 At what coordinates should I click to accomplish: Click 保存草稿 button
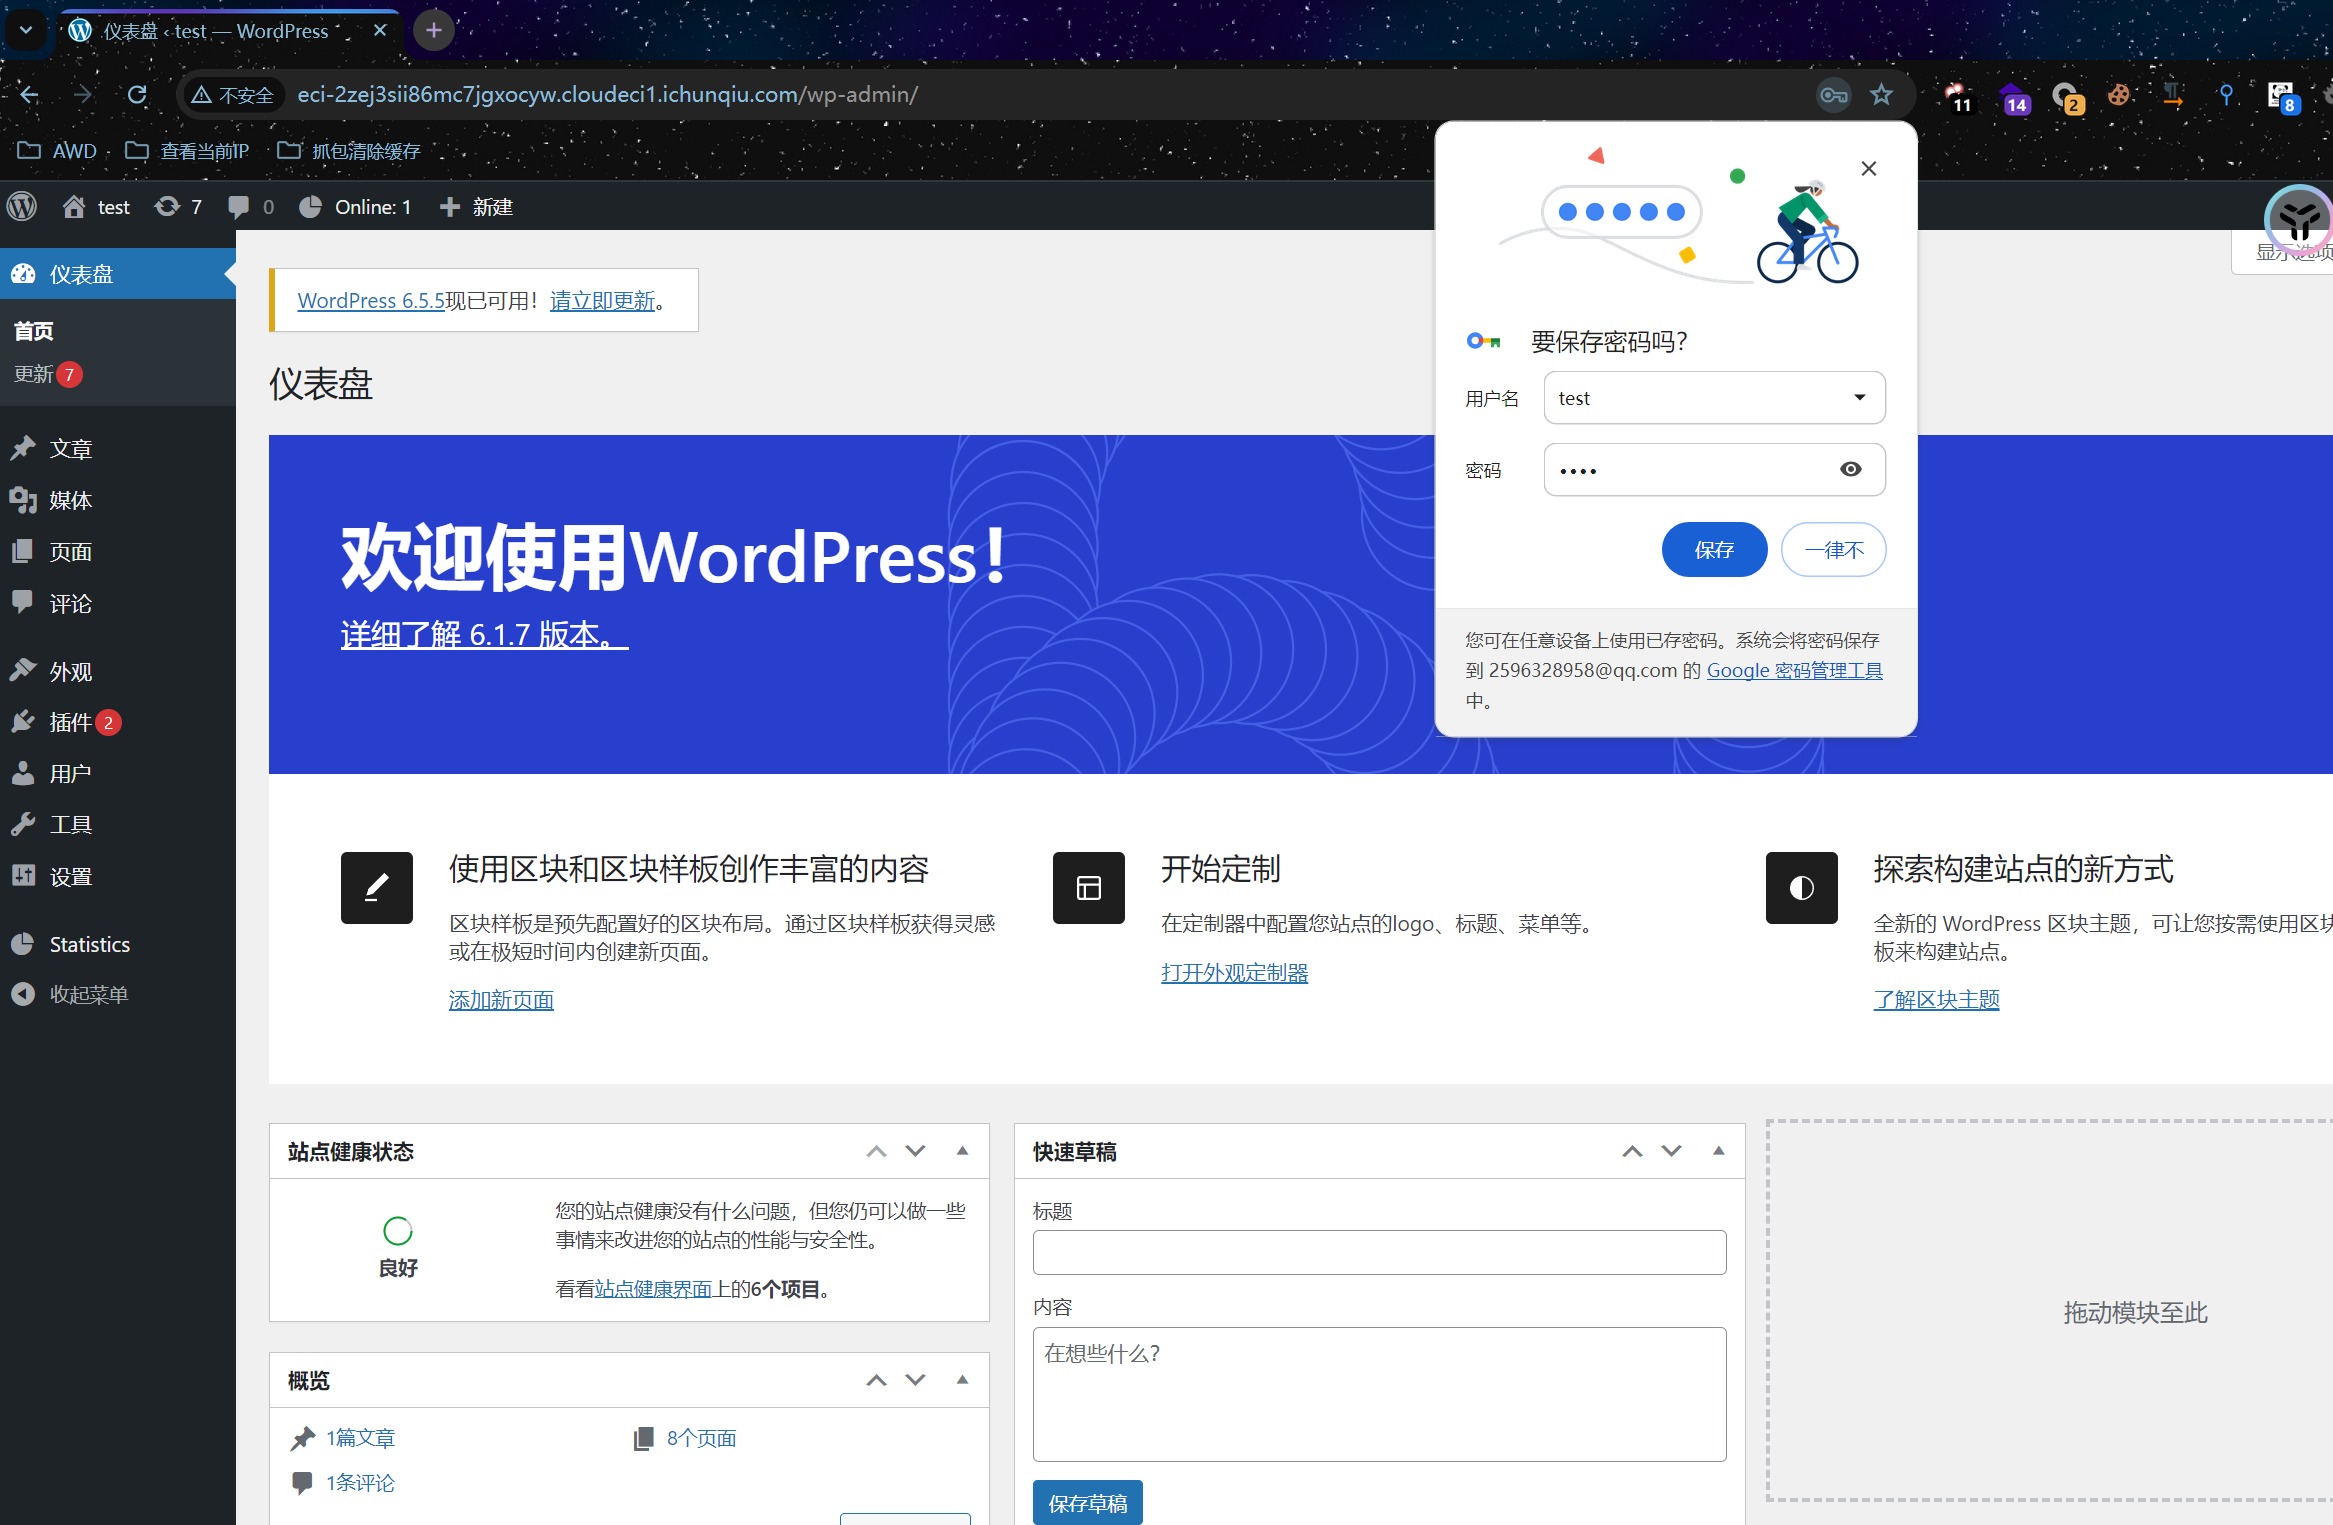(x=1088, y=1503)
